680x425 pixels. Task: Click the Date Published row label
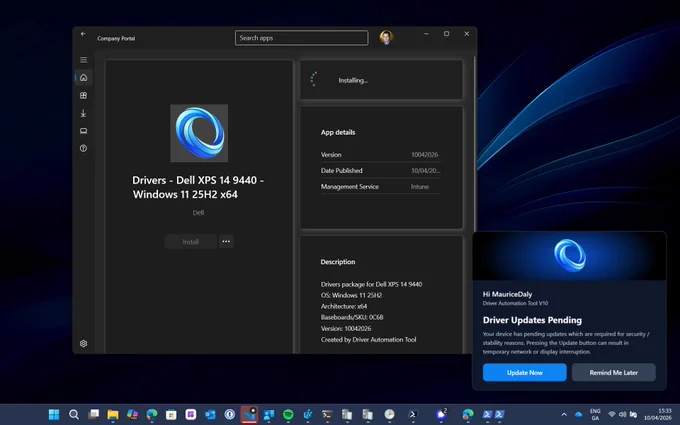pyautogui.click(x=341, y=171)
